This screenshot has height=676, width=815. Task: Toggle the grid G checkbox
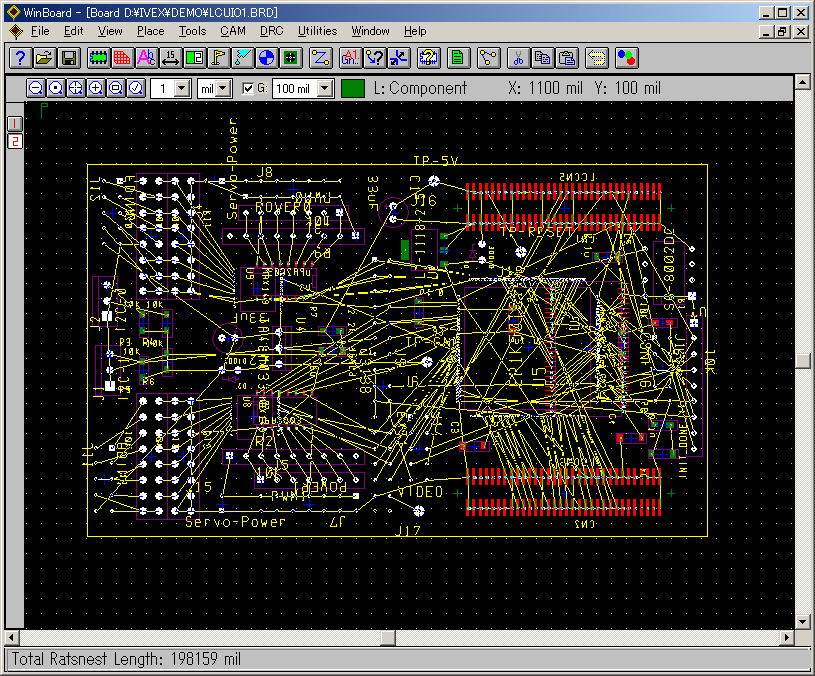[x=249, y=88]
